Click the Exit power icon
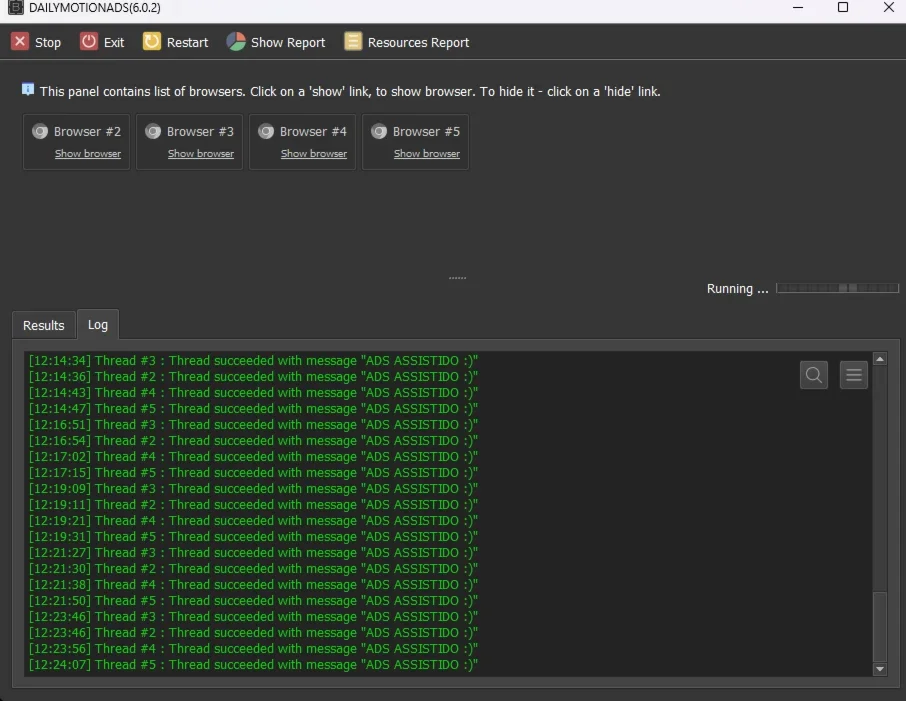The height and width of the screenshot is (701, 906). pyautogui.click(x=89, y=42)
